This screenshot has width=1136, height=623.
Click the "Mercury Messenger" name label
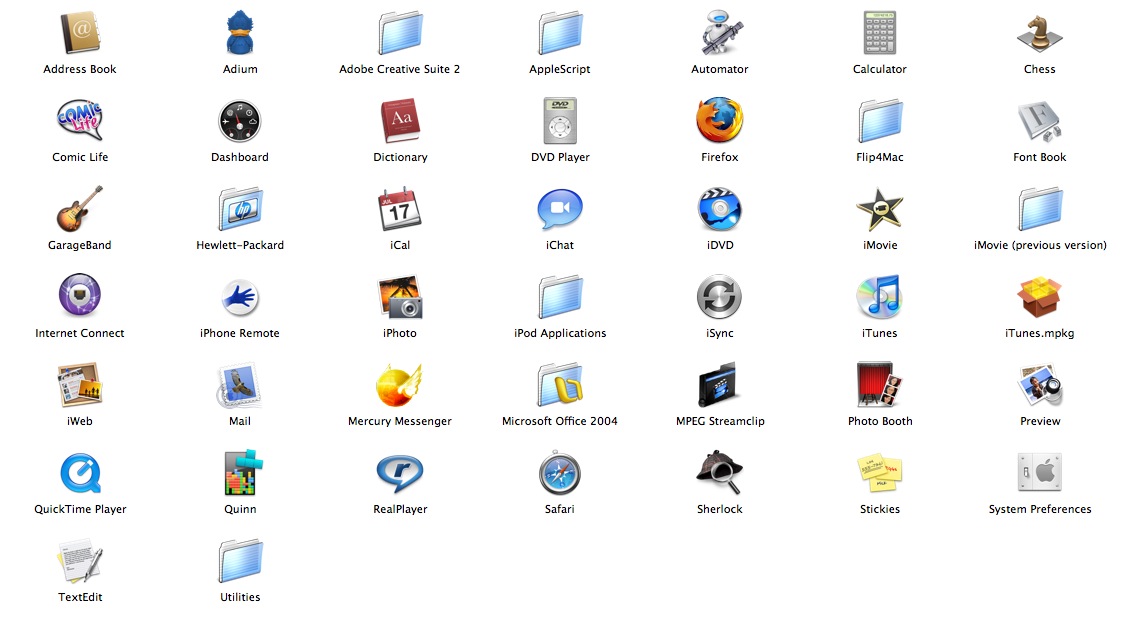pyautogui.click(x=400, y=422)
